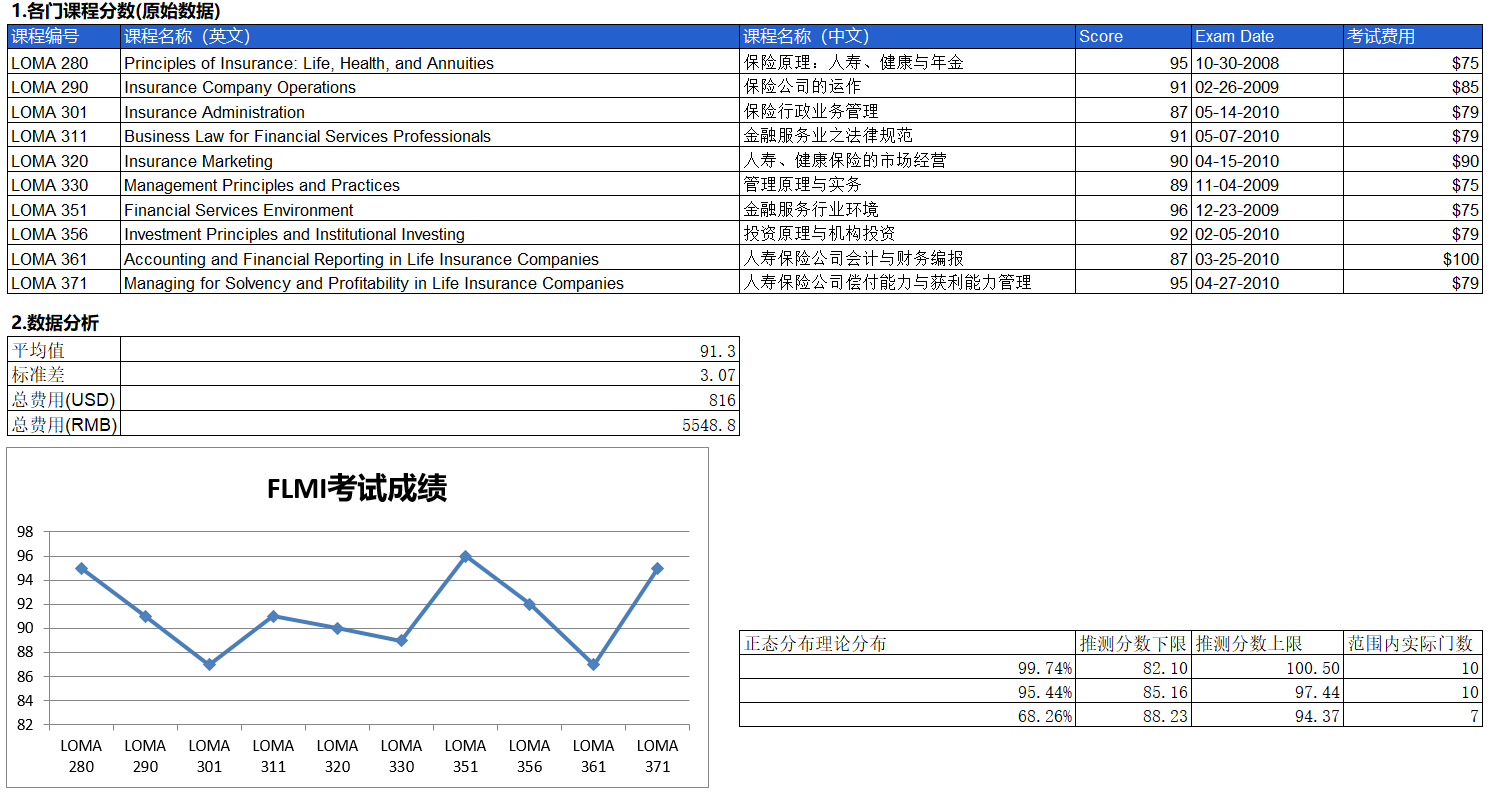Viewport: 1499px width, 798px height.
Task: Click exam date '04-27-2010'
Action: pyautogui.click(x=1267, y=283)
